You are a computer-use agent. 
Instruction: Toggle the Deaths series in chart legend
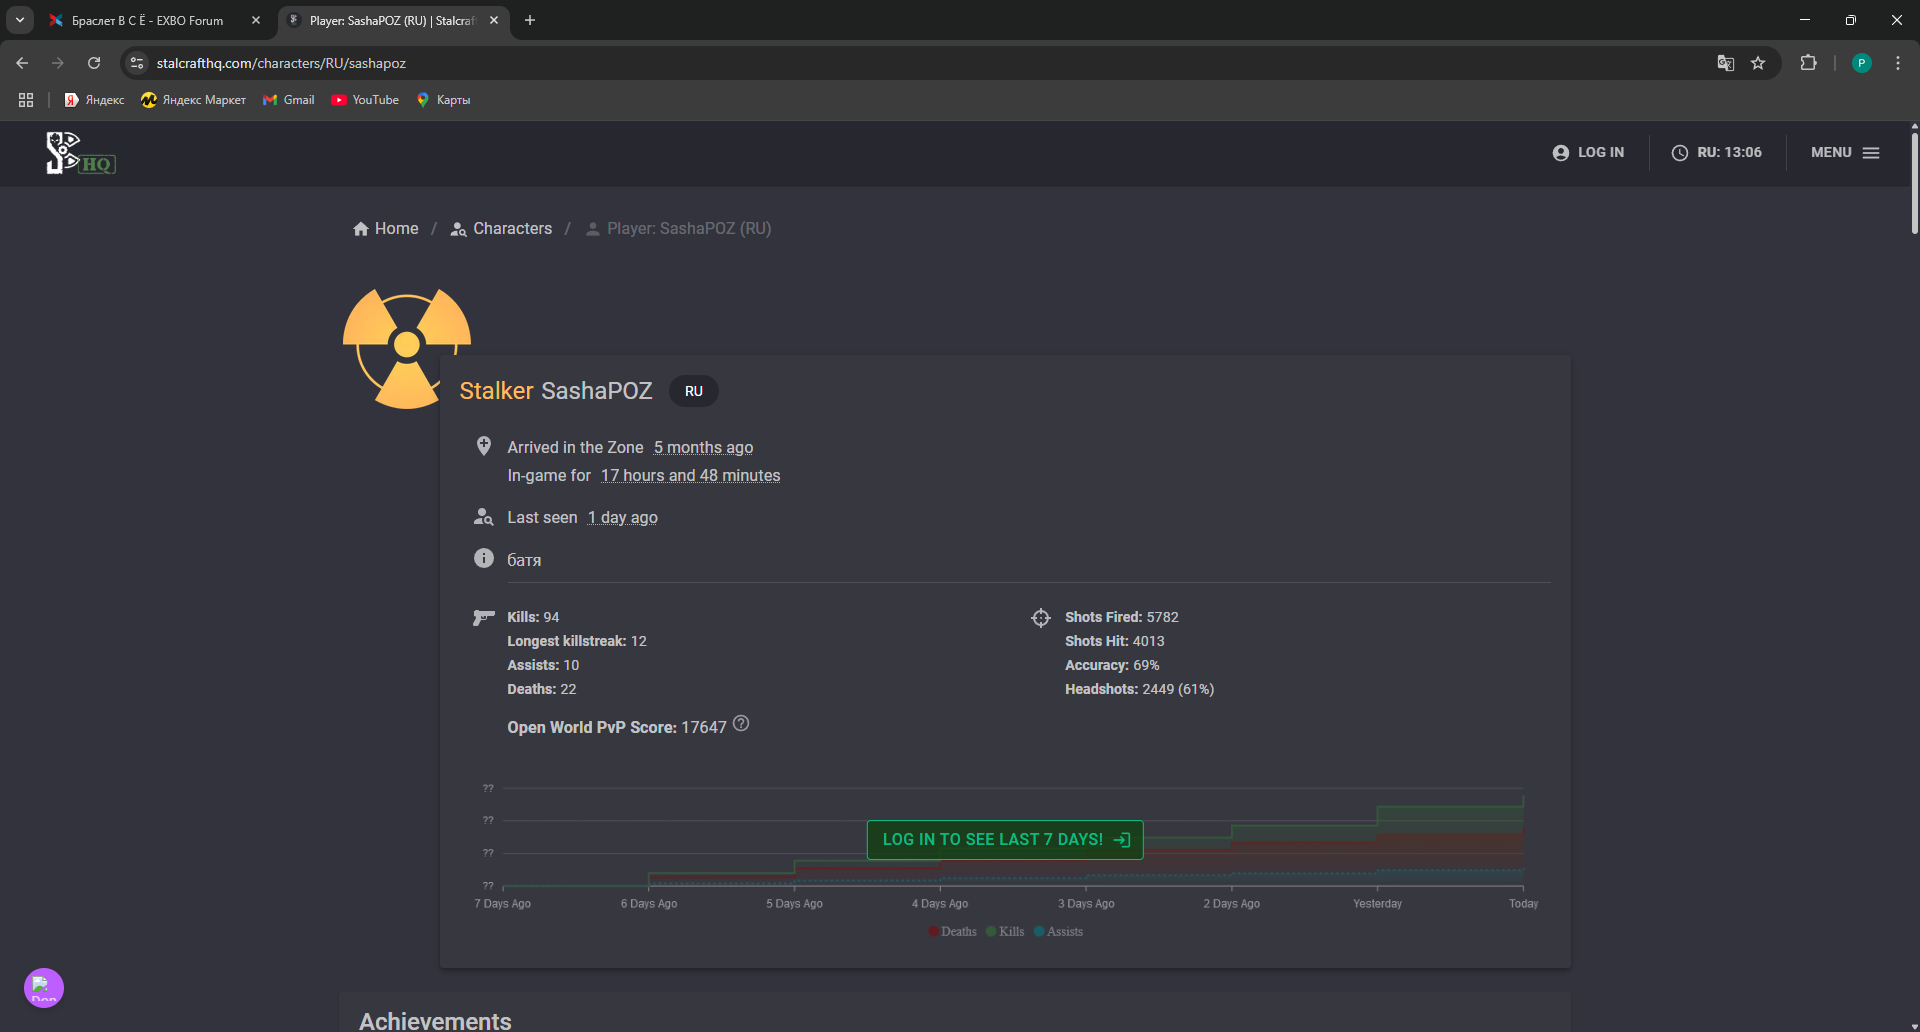click(952, 931)
